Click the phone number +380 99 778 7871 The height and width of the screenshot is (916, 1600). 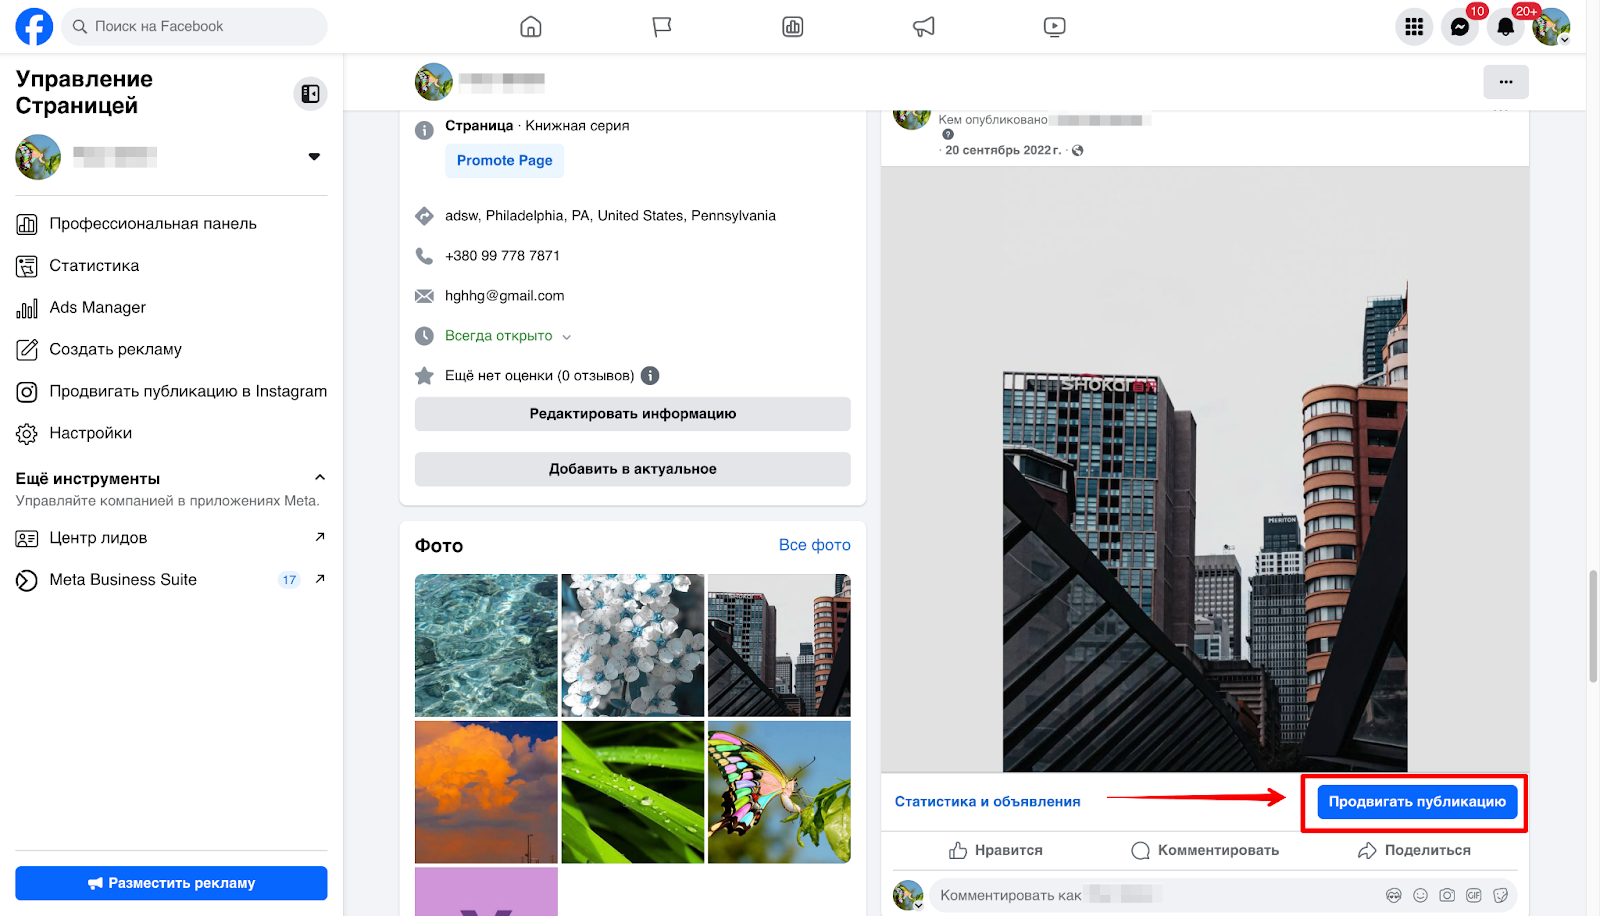click(502, 256)
